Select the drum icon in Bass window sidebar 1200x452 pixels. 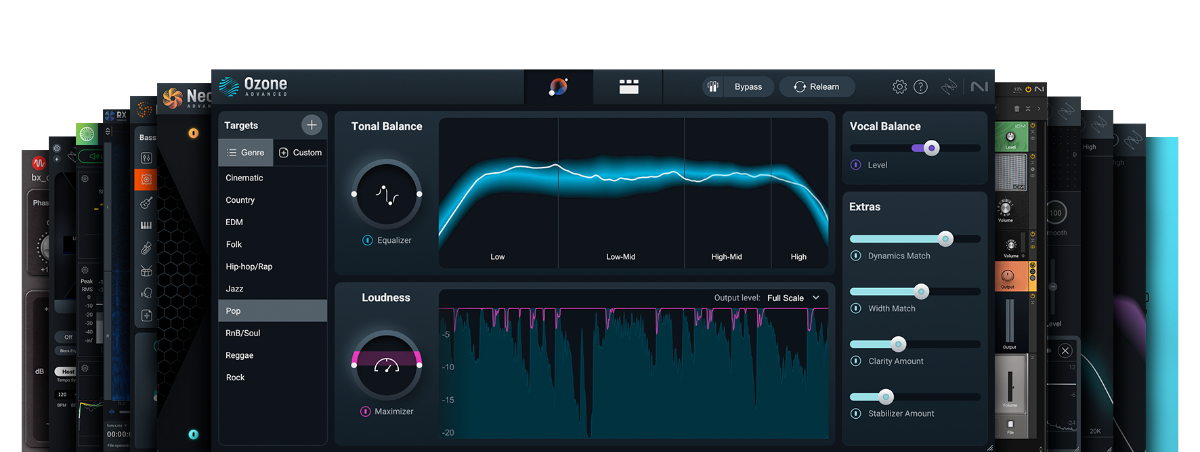pyautogui.click(x=147, y=270)
